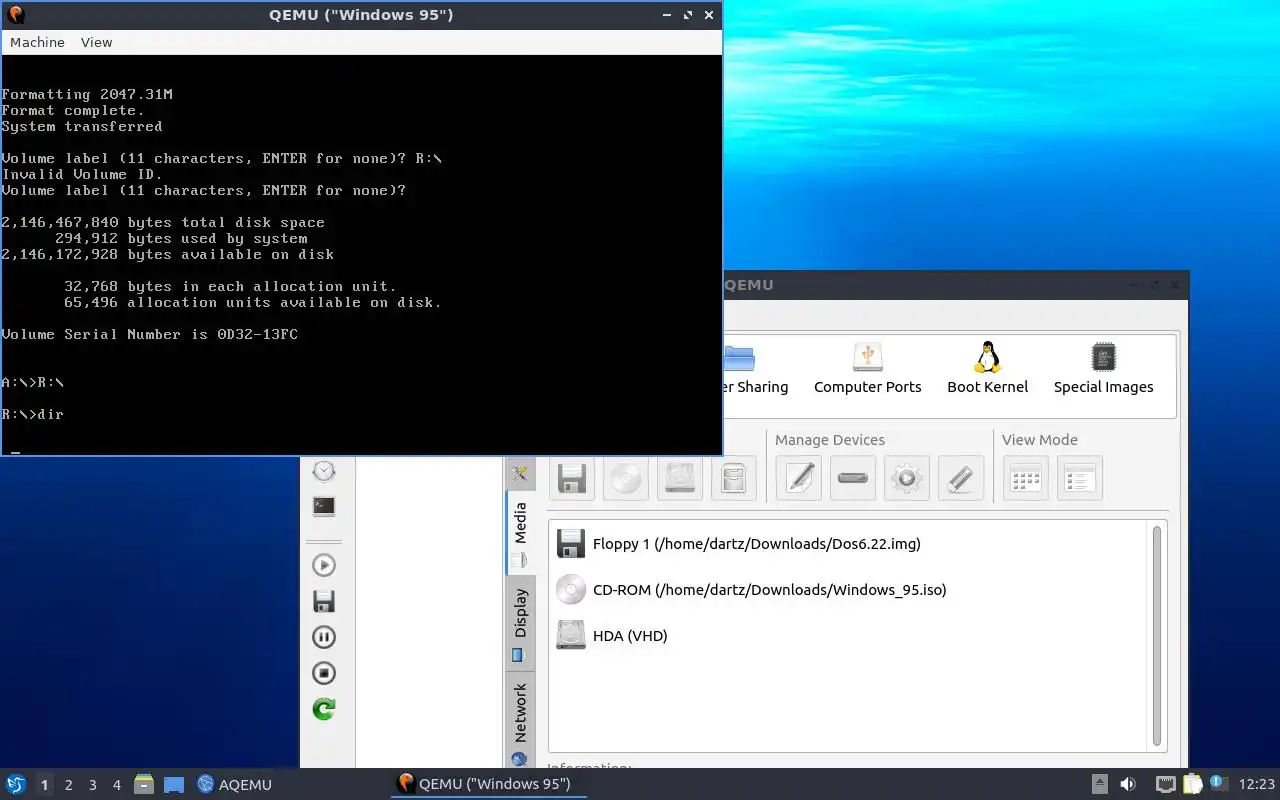Switch to workspace 3

pos(92,785)
